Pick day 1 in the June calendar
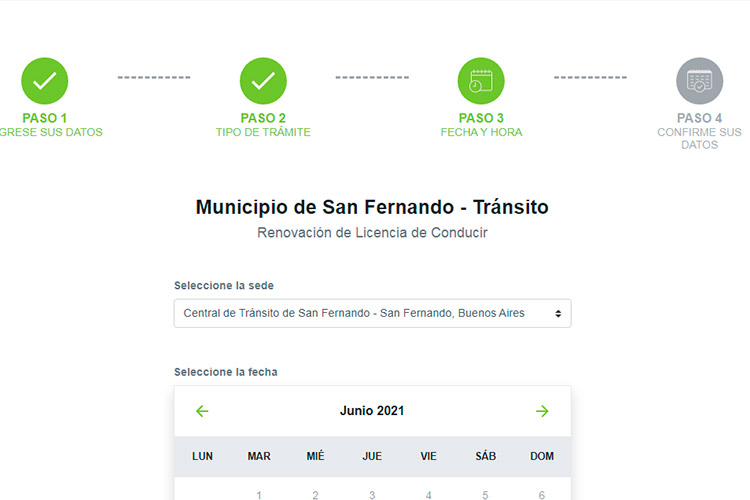Viewport: 750px width, 500px height. (x=259, y=494)
